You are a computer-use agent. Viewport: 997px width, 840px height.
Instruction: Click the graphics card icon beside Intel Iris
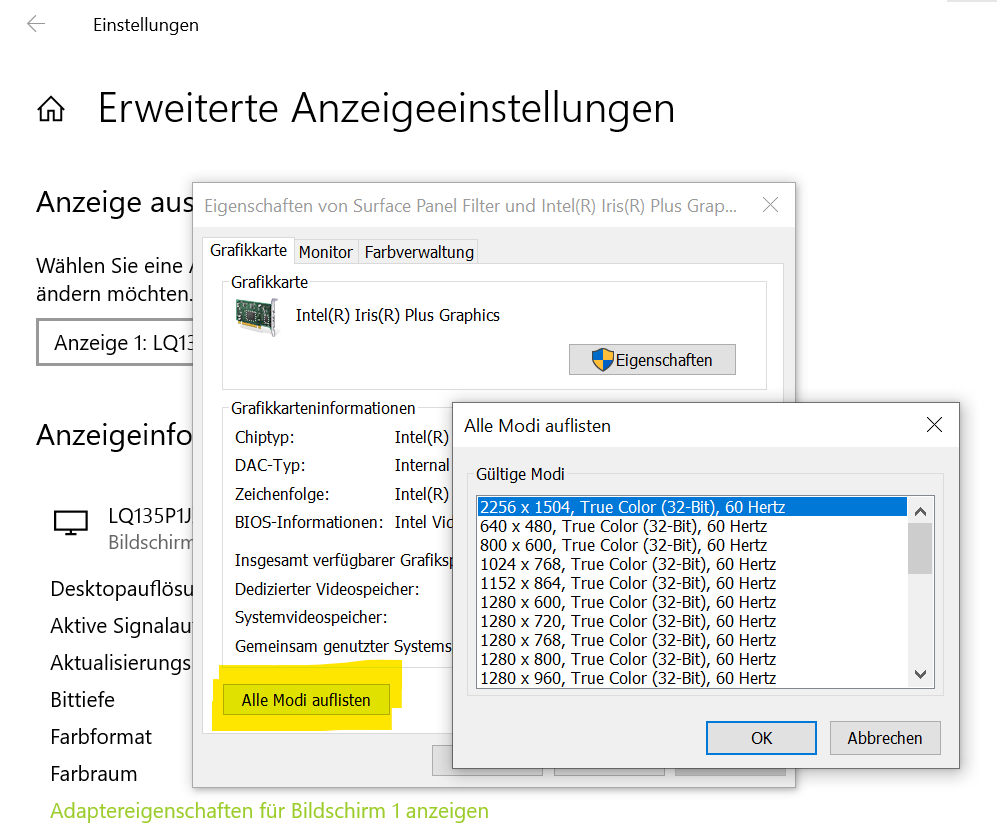click(257, 316)
